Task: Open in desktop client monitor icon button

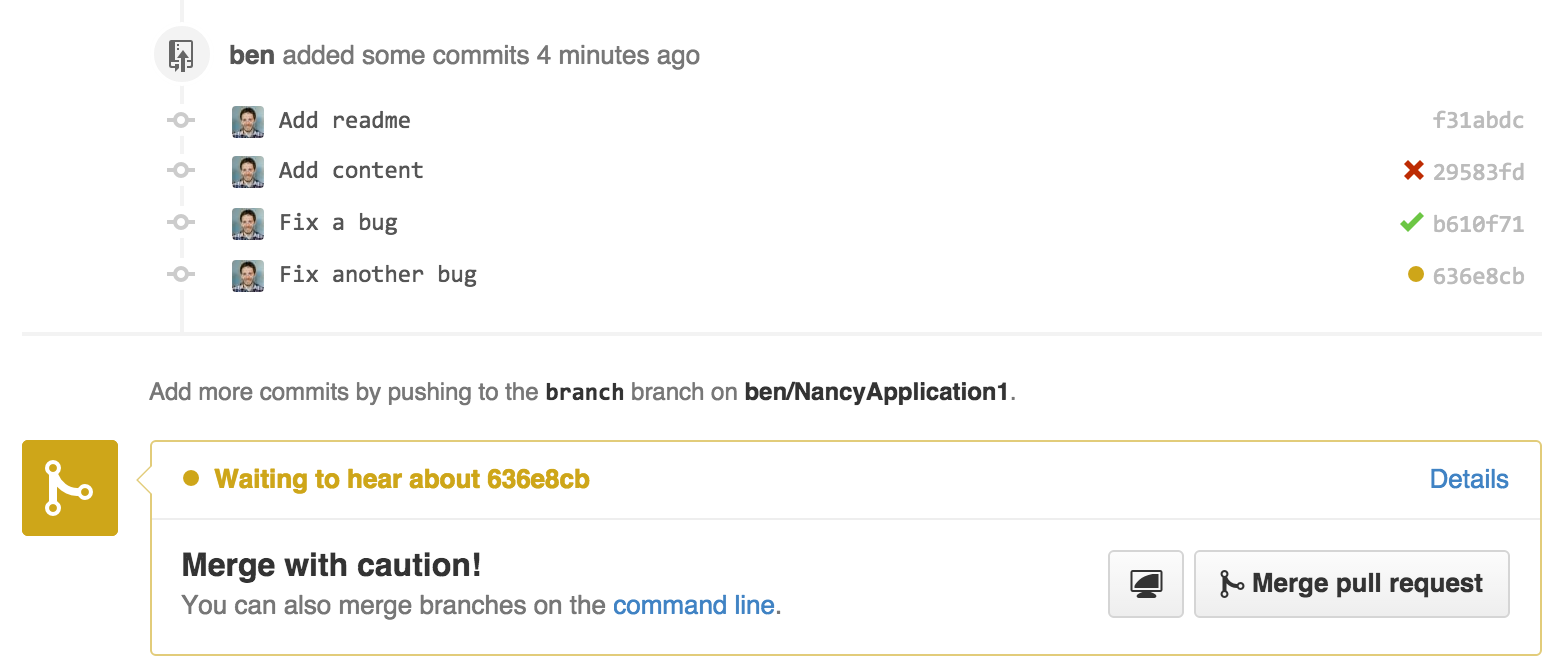Action: (1146, 583)
